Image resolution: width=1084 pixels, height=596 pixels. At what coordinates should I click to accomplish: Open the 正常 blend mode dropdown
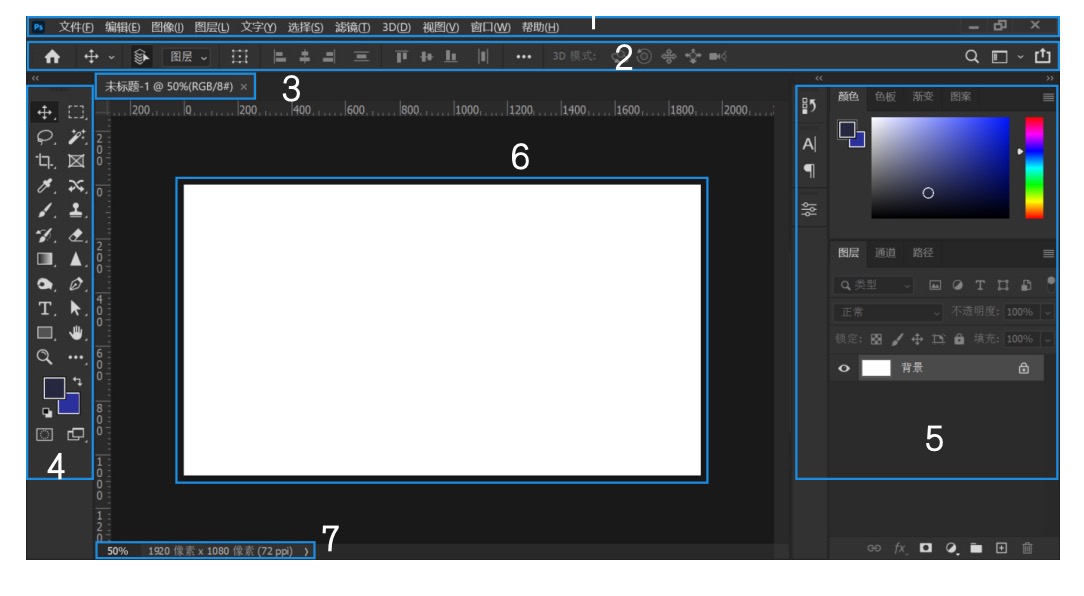(887, 312)
